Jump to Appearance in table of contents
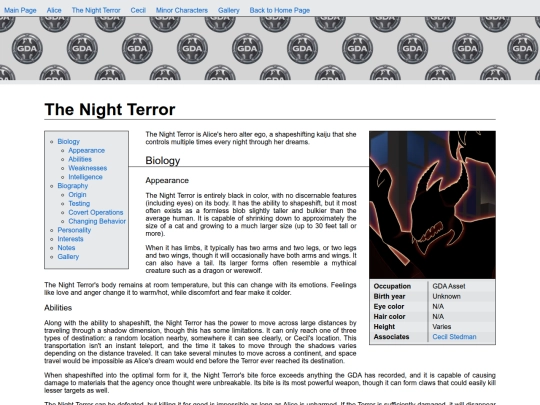 point(86,150)
